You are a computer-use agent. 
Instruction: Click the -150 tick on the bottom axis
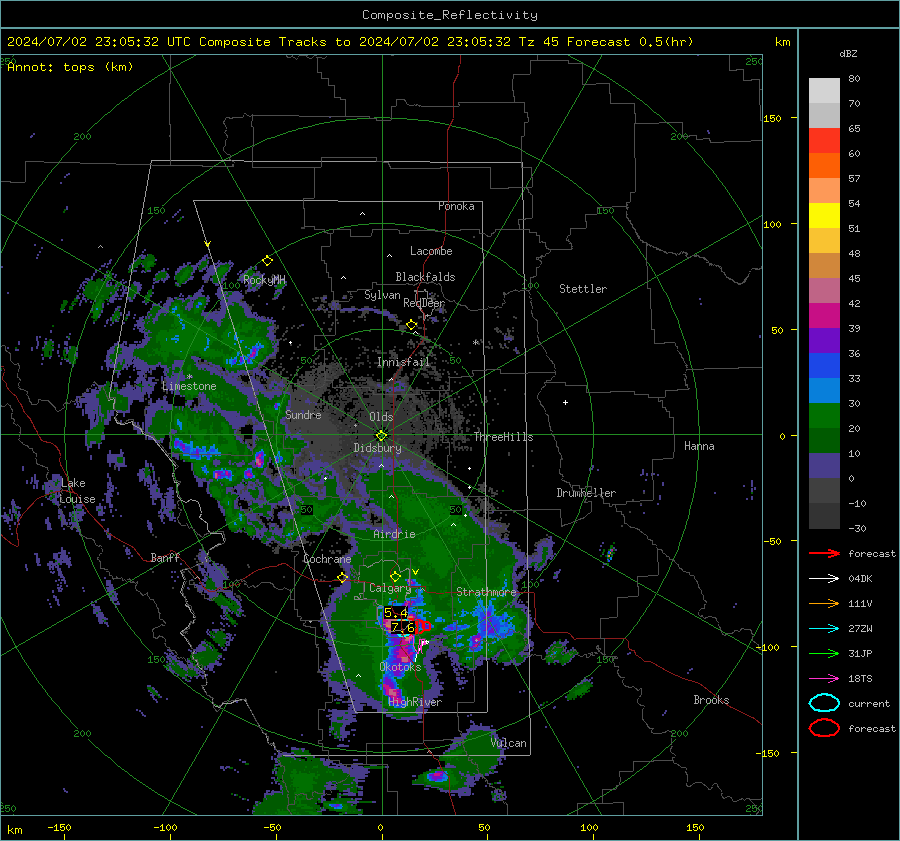click(x=59, y=828)
